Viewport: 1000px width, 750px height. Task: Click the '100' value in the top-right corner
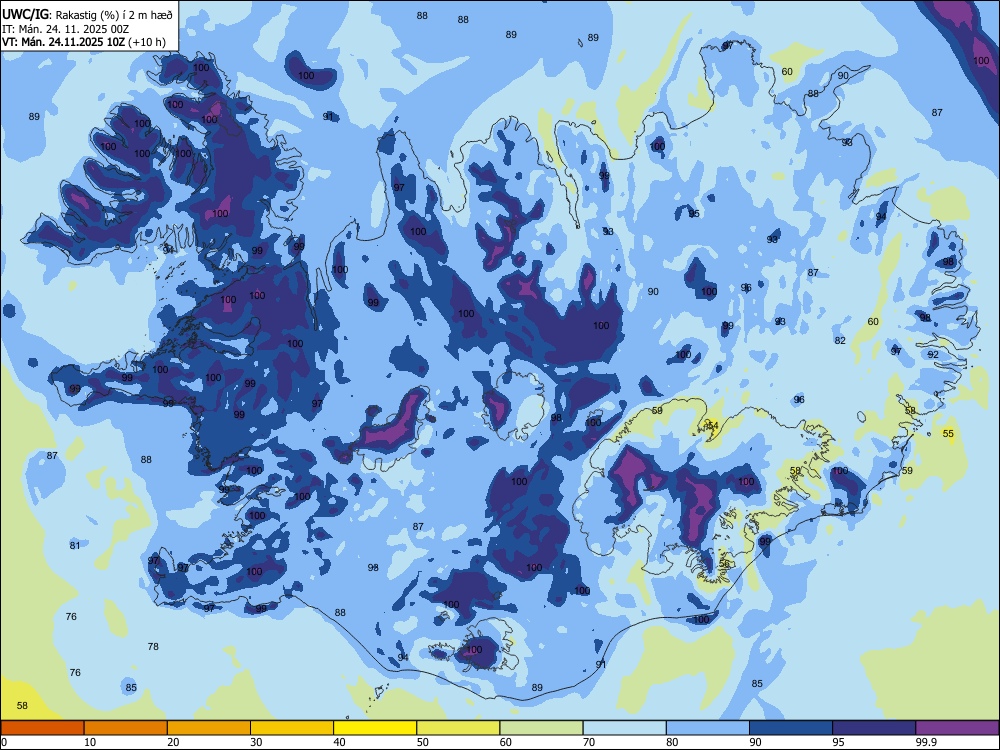tap(981, 61)
